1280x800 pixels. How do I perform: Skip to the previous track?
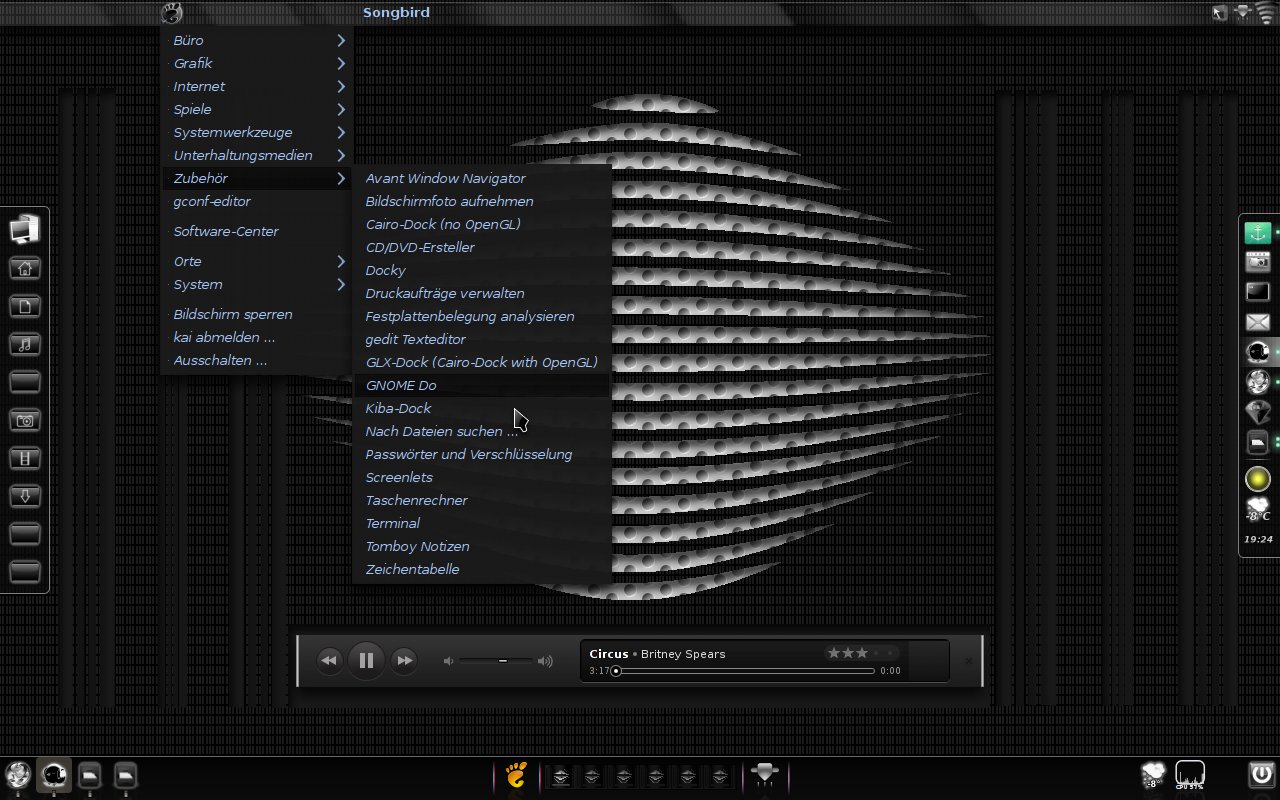coord(329,660)
